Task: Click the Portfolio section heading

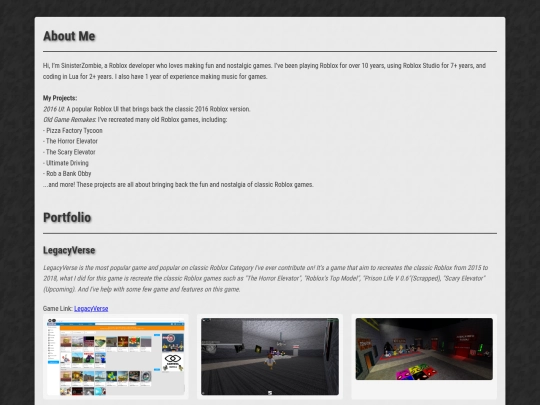Action: click(x=67, y=218)
